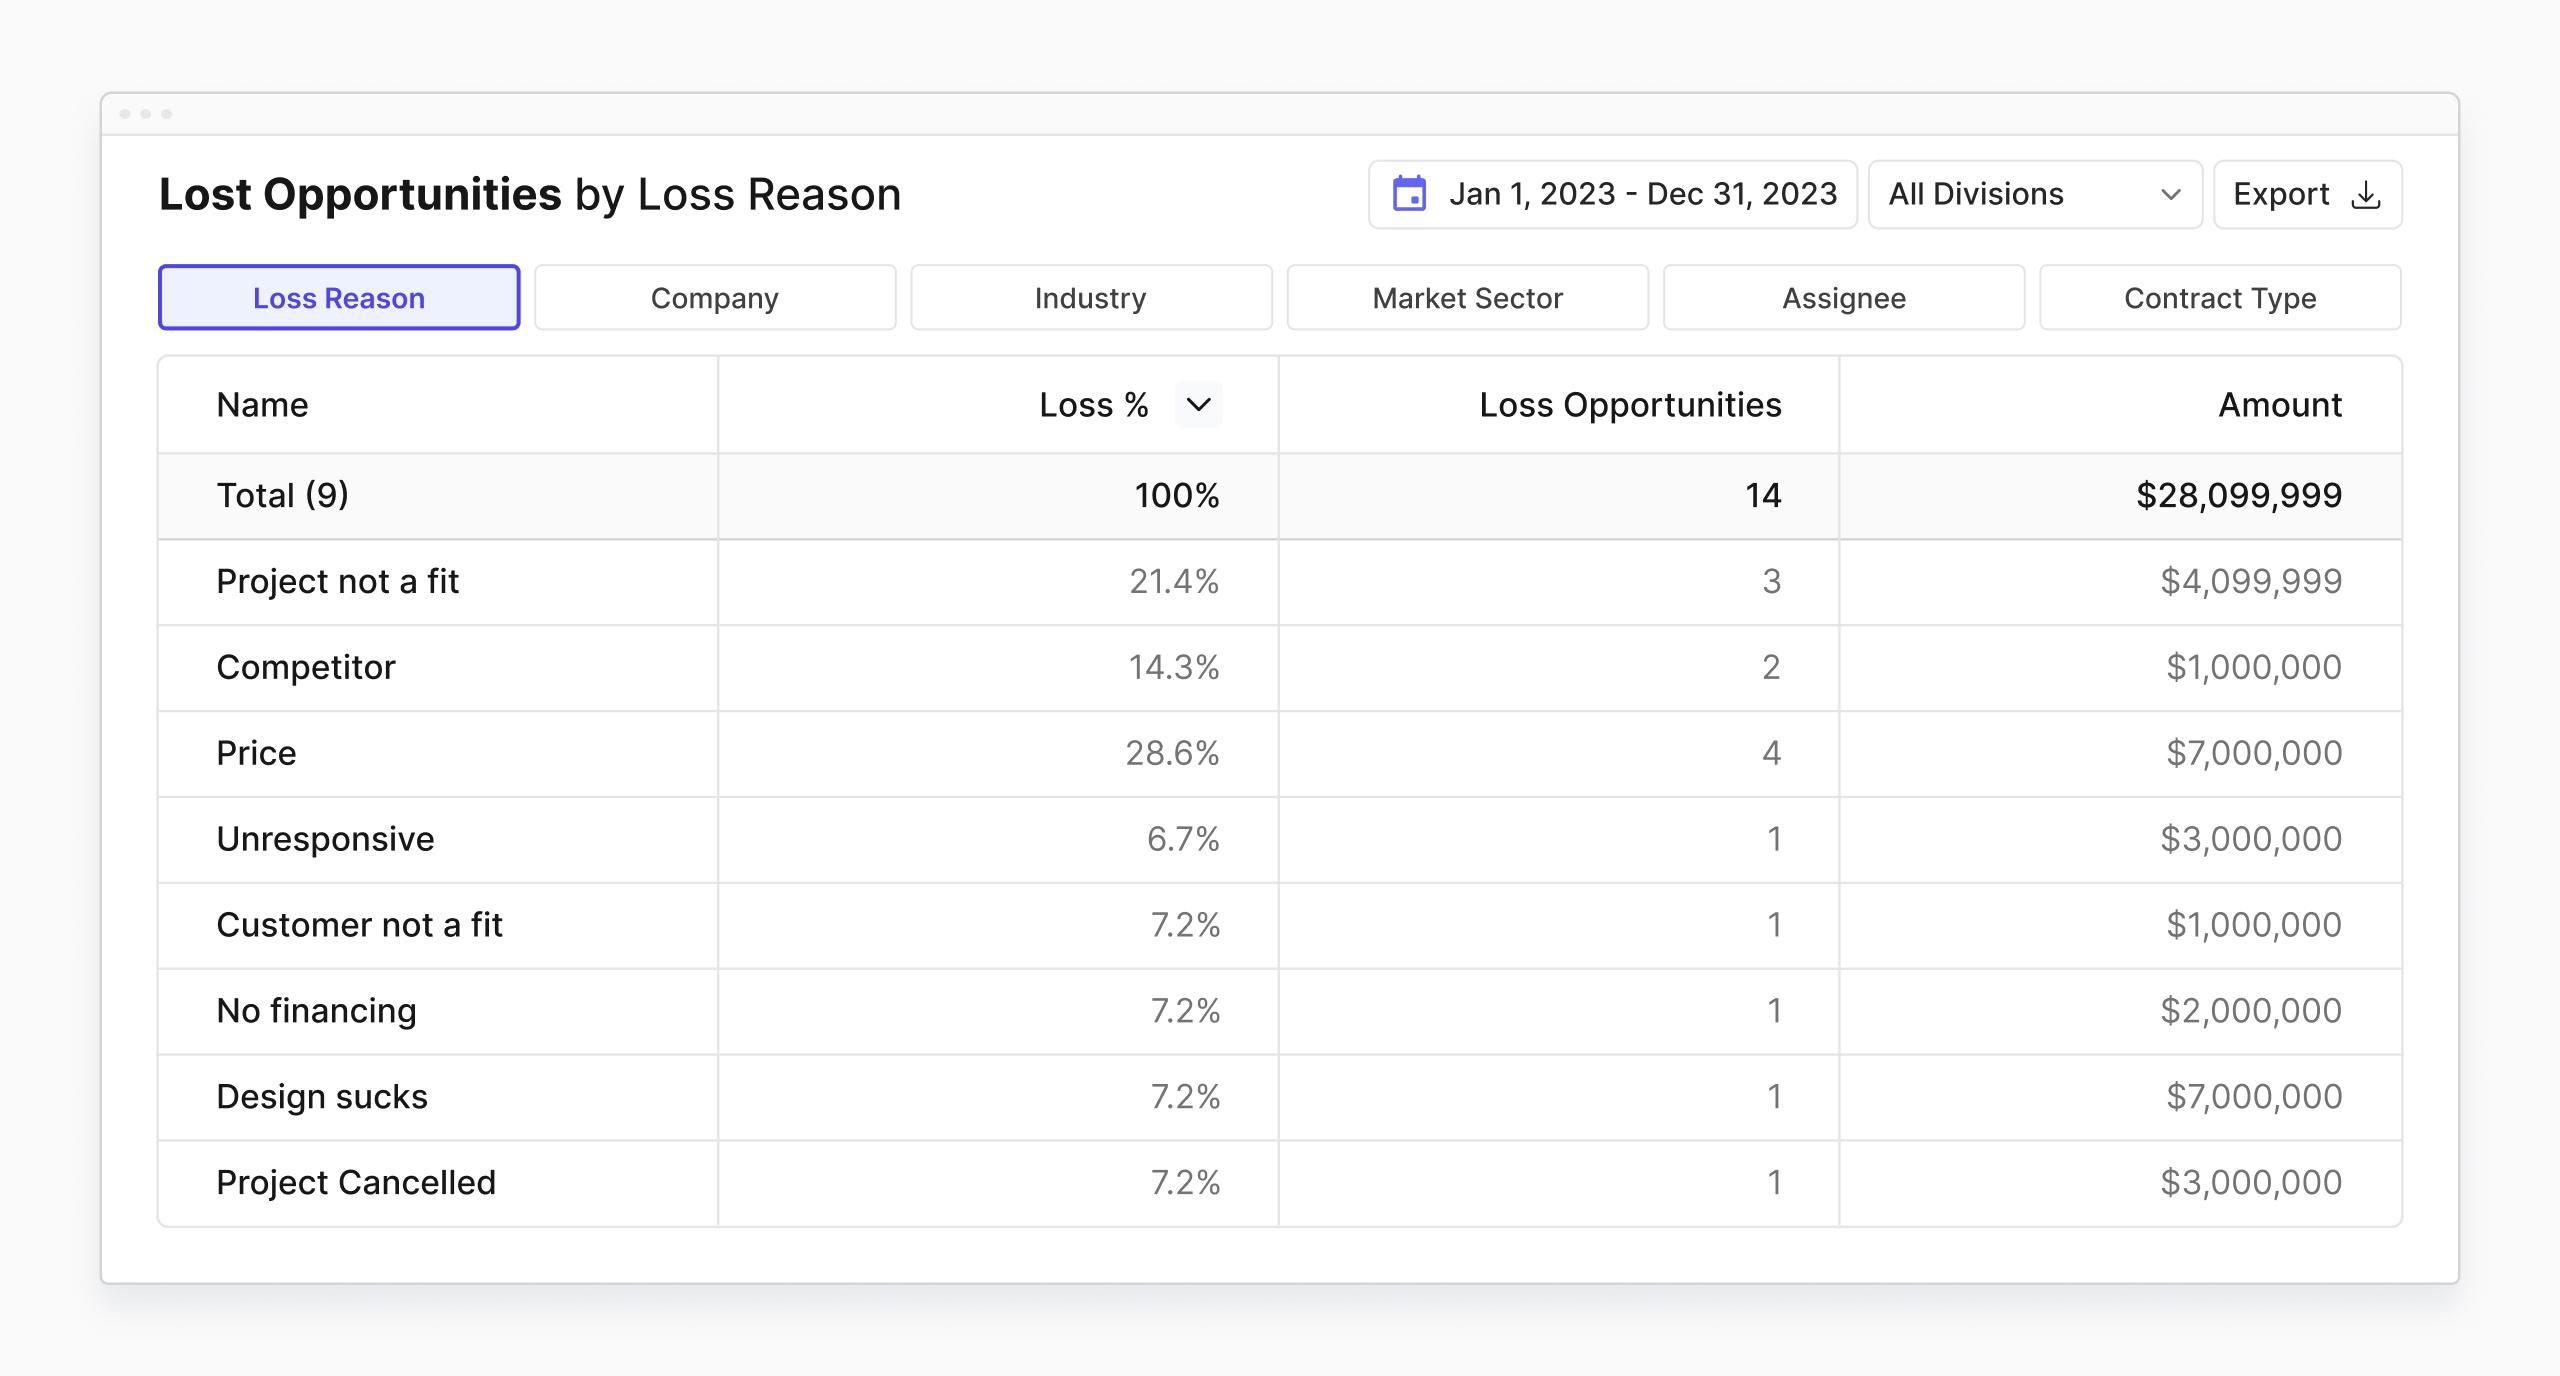Open the date range picker
Screen dimensions: 2560x1376
(x=1611, y=194)
